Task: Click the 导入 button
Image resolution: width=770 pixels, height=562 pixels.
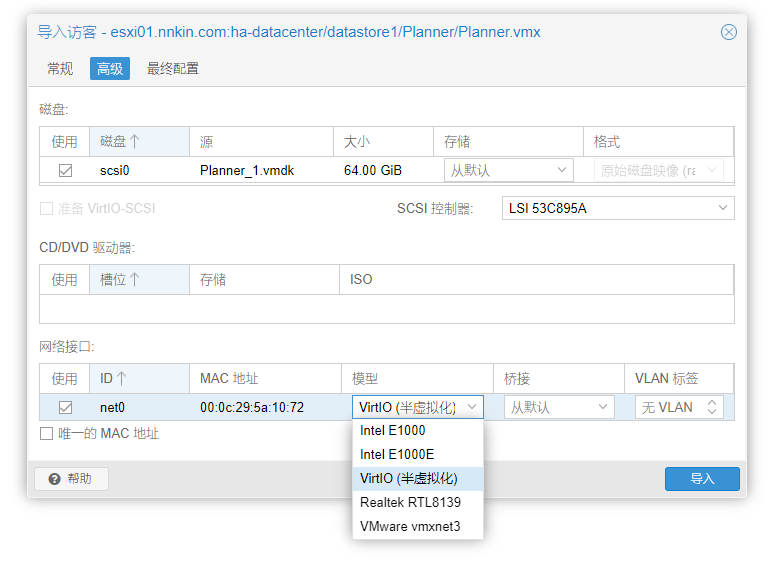Action: [702, 479]
